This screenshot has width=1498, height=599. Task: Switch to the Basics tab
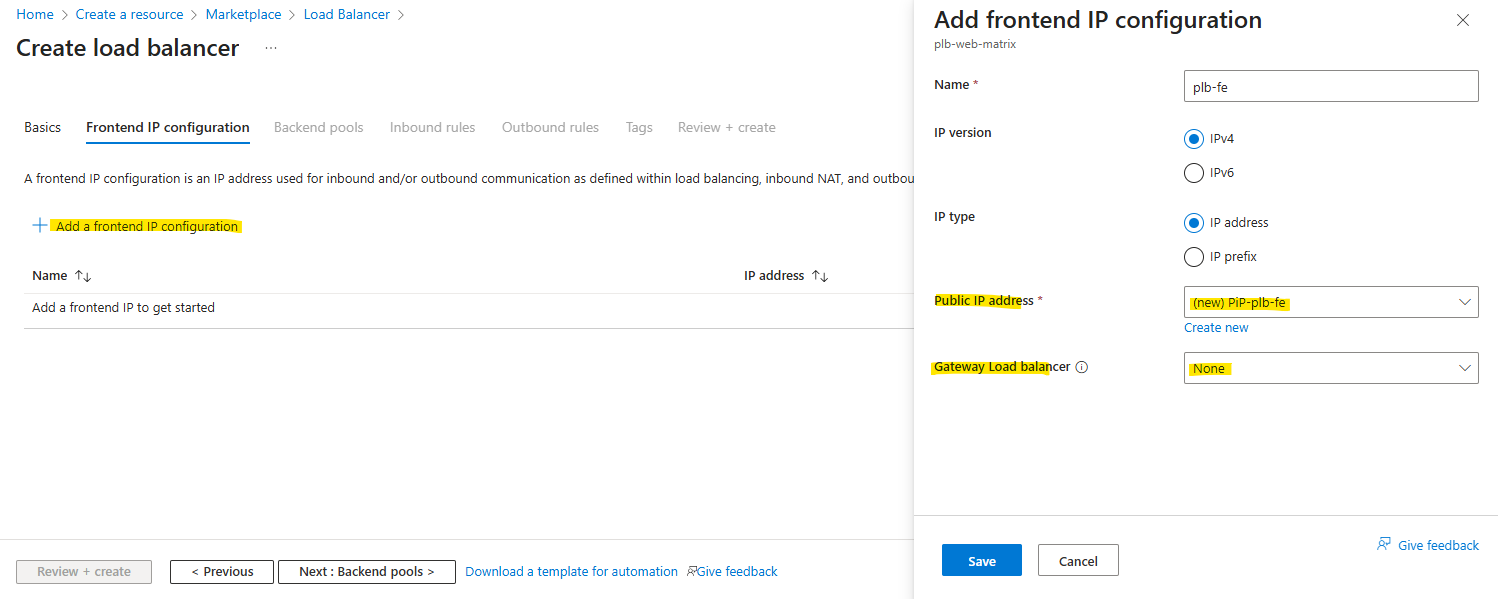(42, 127)
